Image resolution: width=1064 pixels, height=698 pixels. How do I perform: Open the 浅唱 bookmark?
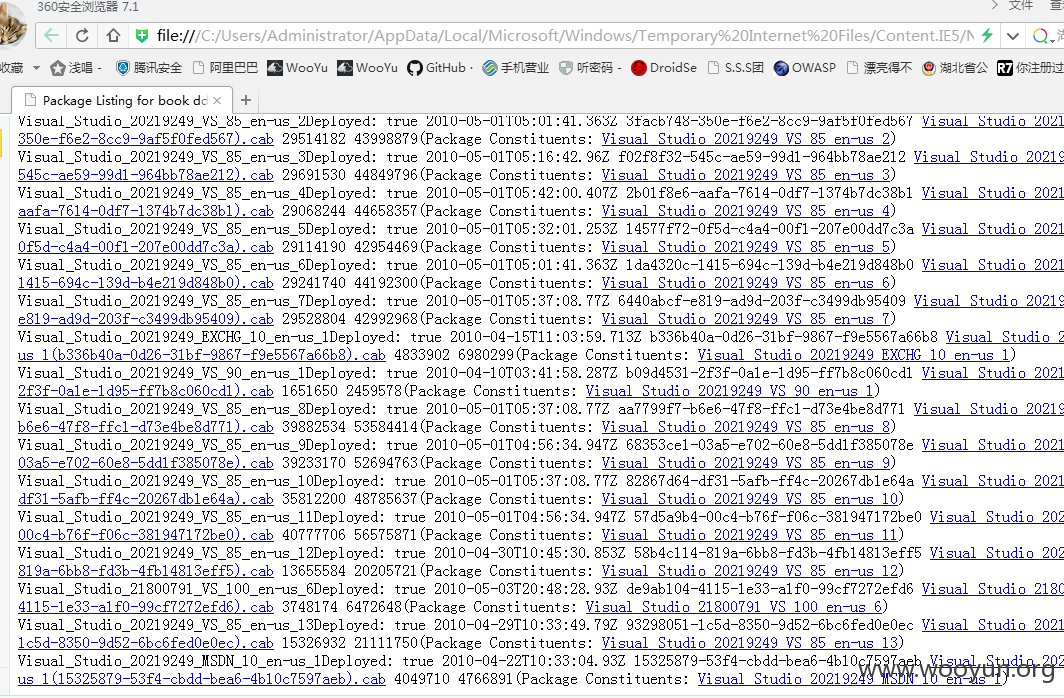76,68
